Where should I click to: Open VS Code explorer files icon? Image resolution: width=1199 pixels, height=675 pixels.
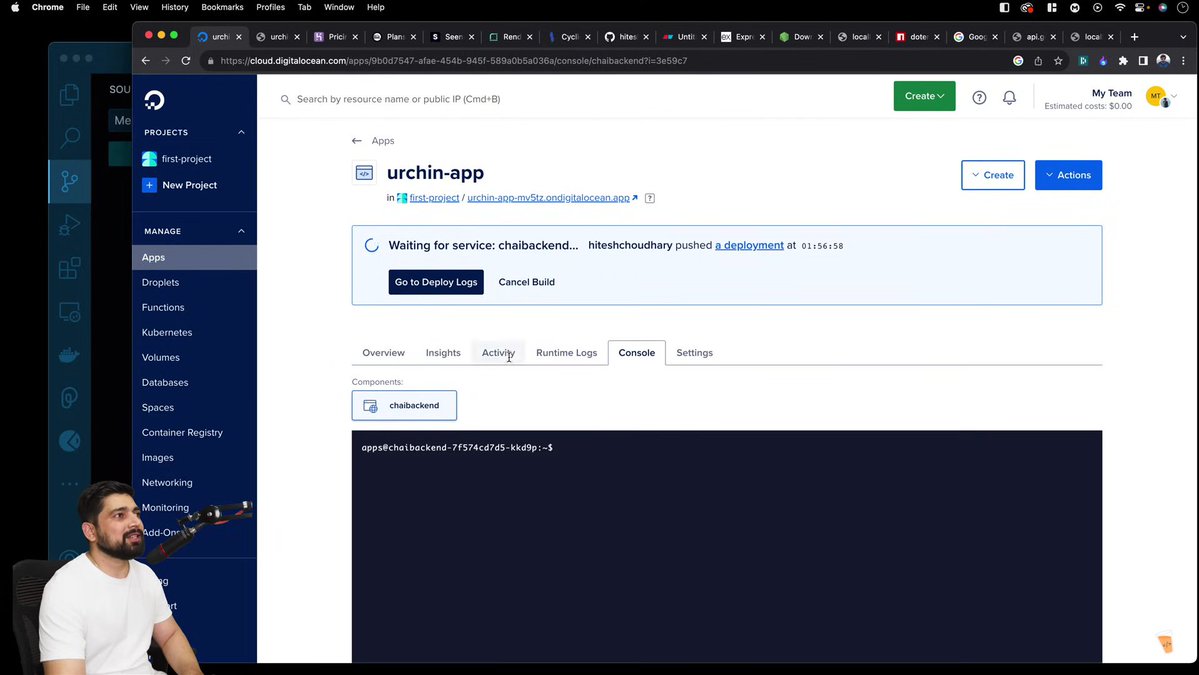(70, 94)
